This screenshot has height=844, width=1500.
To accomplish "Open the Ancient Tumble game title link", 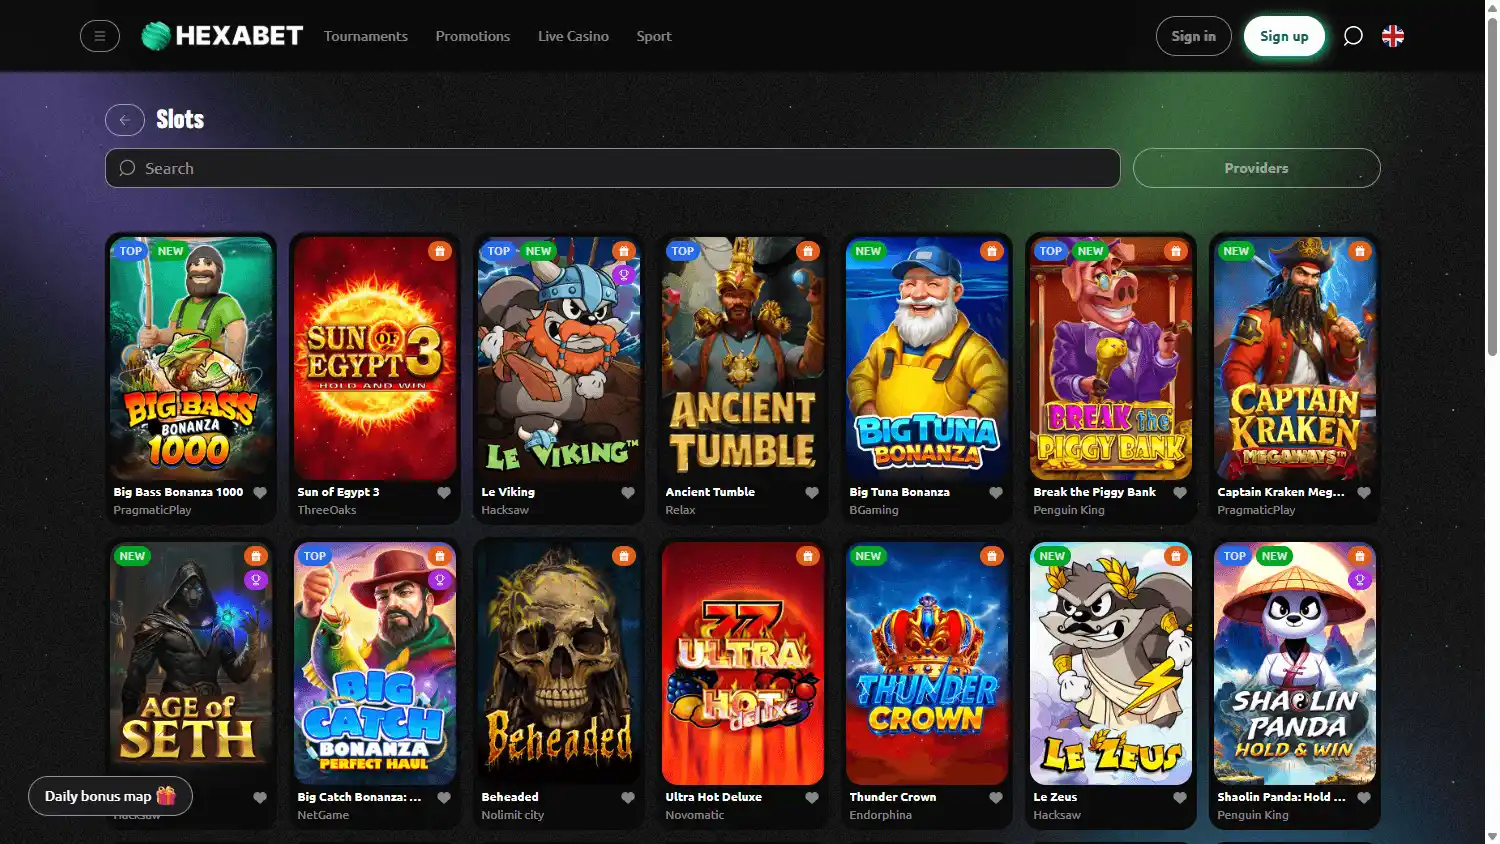I will click(710, 492).
